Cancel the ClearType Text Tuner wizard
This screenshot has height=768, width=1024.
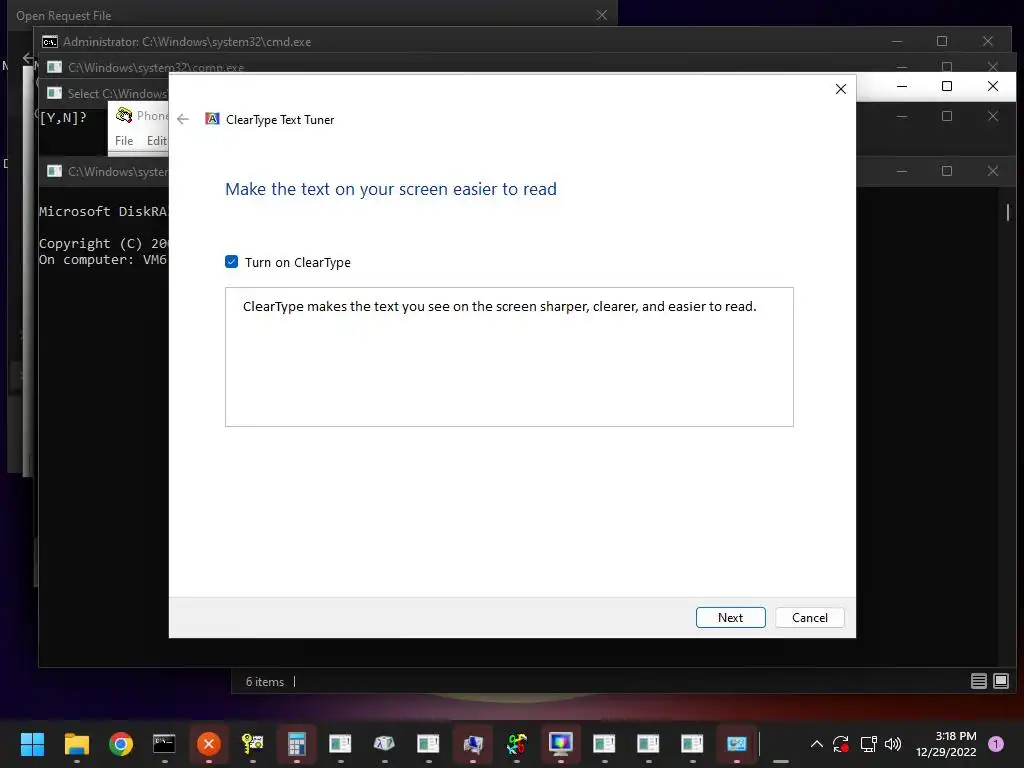click(x=810, y=618)
